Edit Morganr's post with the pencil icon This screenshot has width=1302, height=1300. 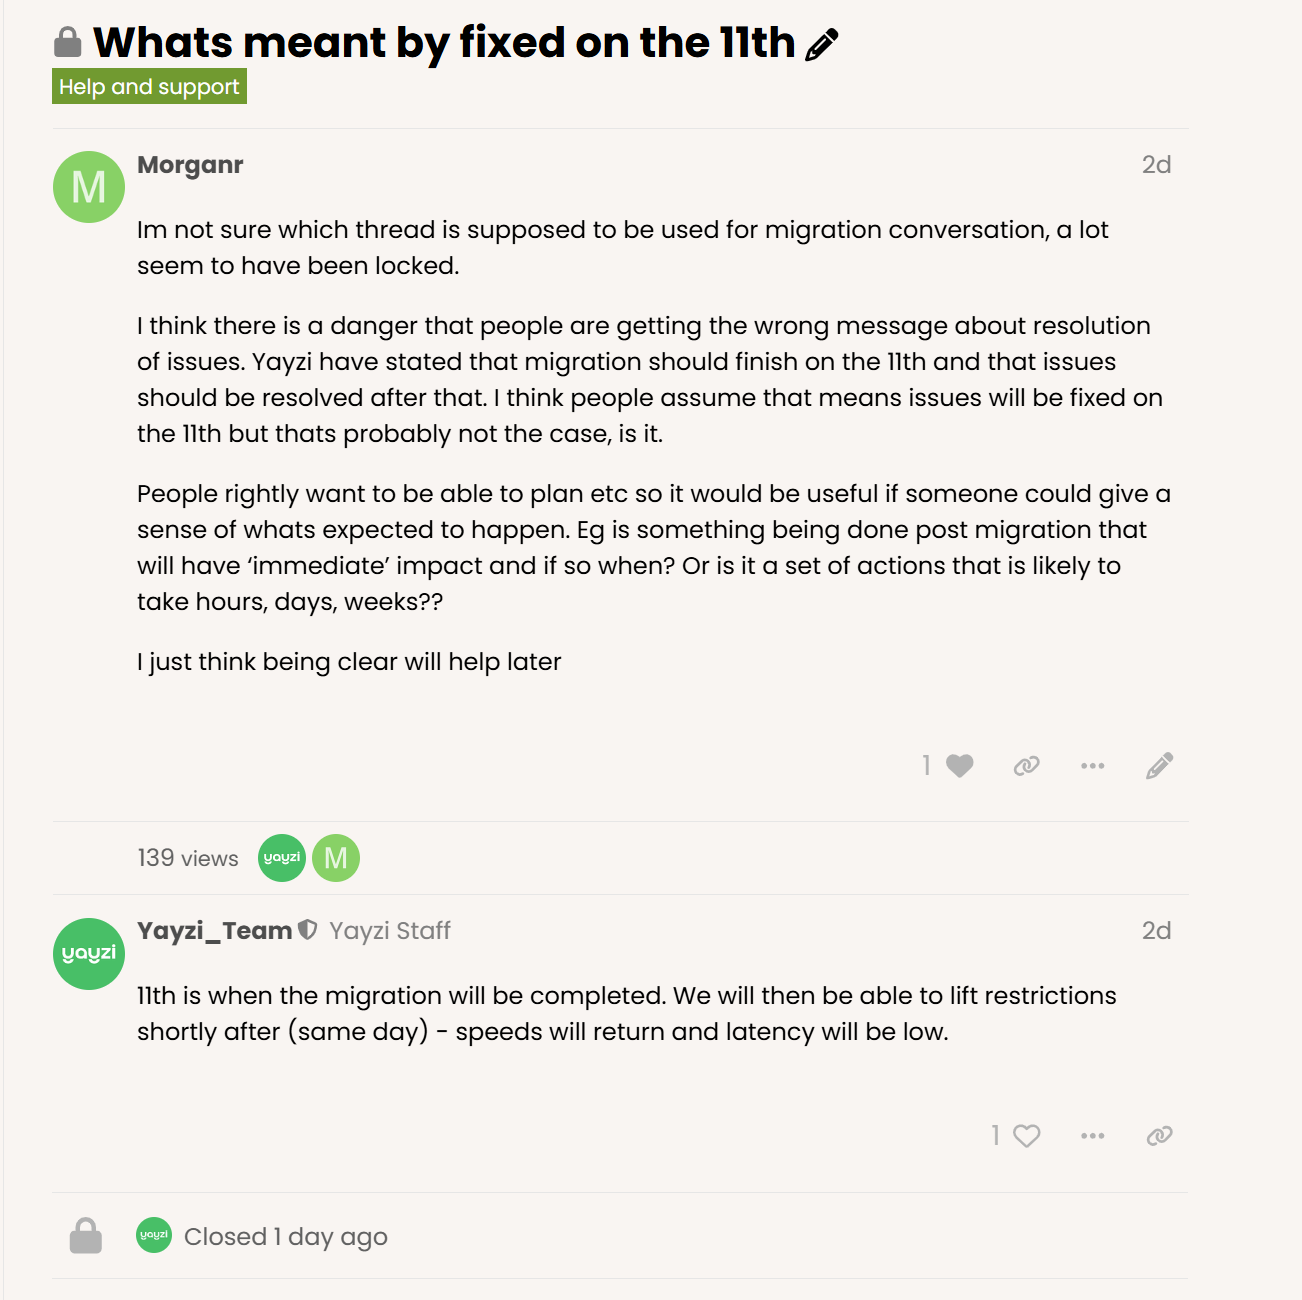[x=1160, y=766]
